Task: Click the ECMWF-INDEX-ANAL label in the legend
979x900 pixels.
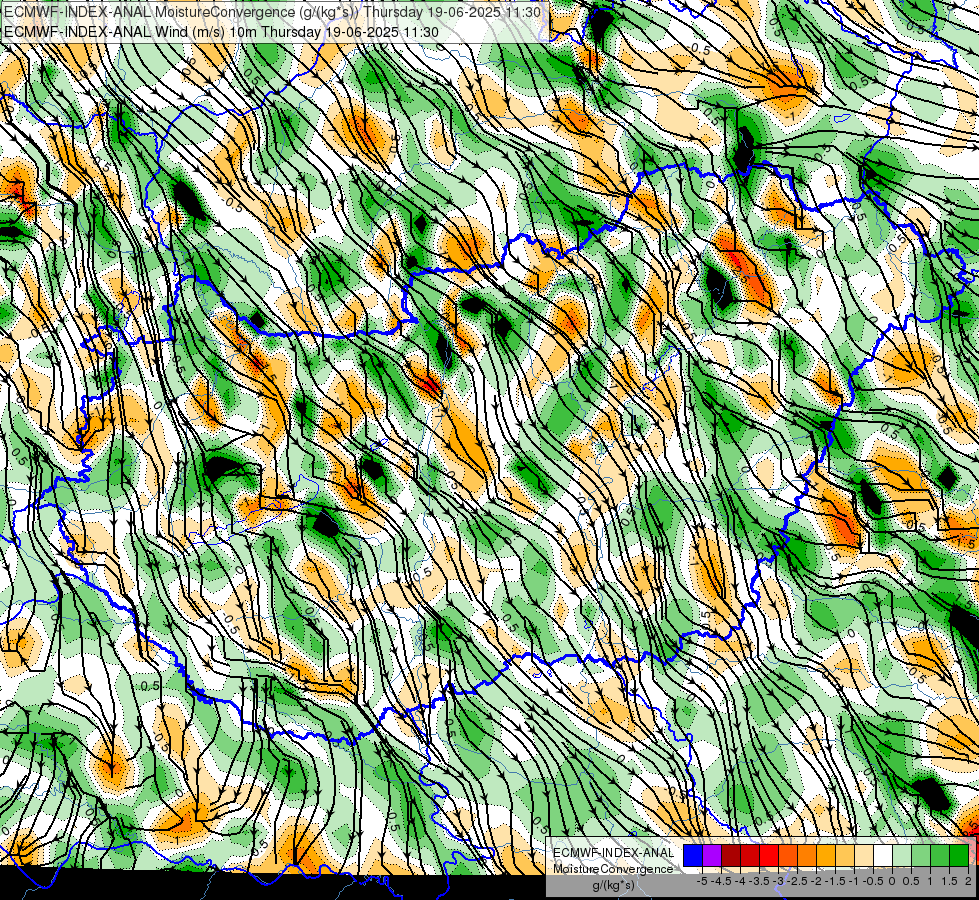Action: tap(613, 853)
